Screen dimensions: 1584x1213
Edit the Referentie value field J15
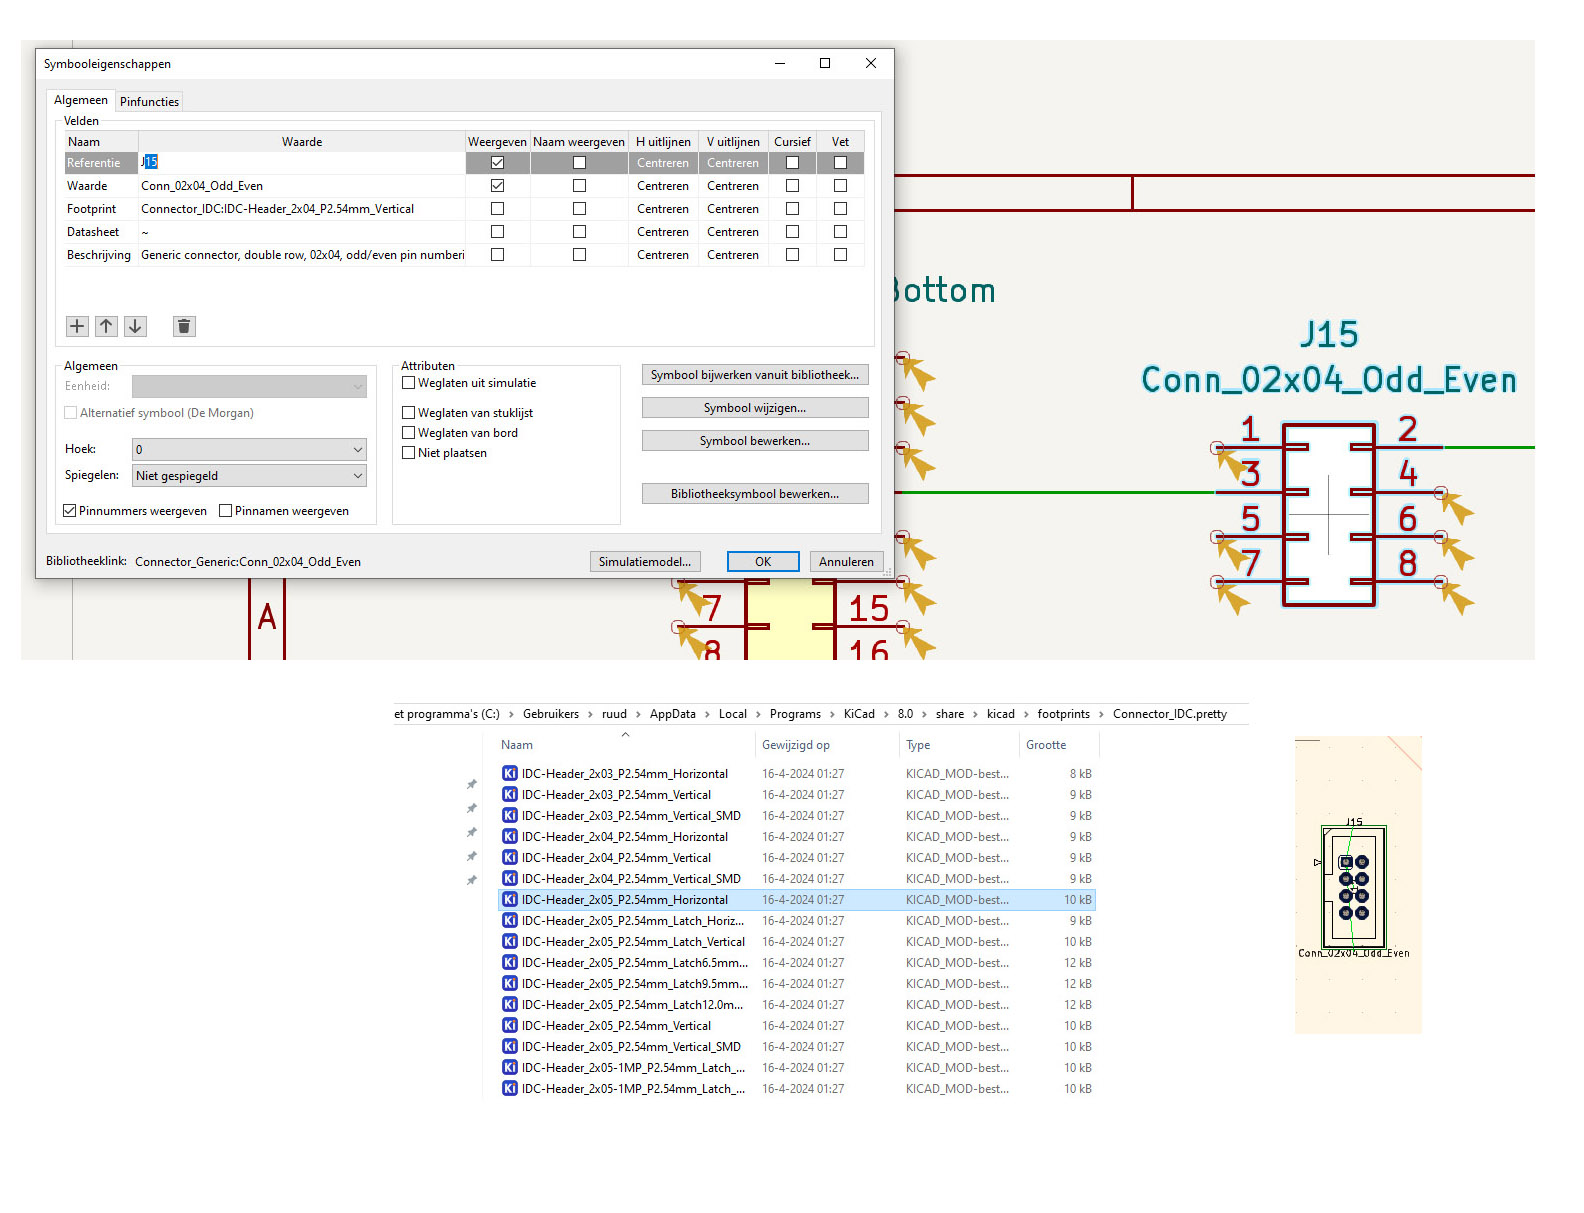click(302, 162)
